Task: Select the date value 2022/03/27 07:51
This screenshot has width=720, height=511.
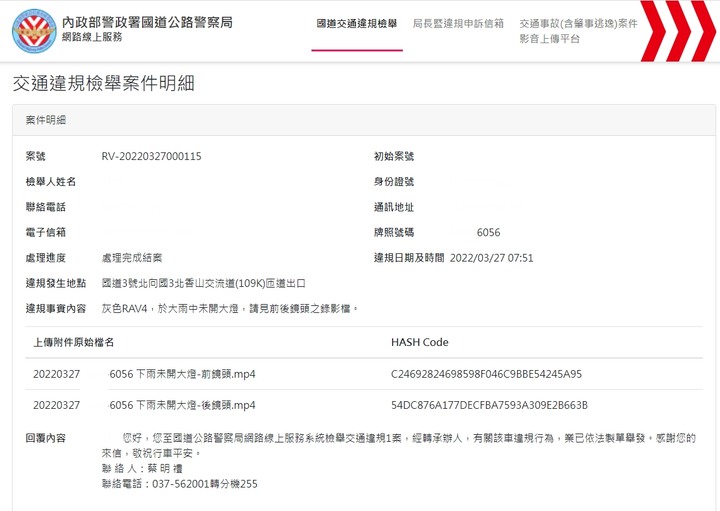Action: tap(492, 258)
